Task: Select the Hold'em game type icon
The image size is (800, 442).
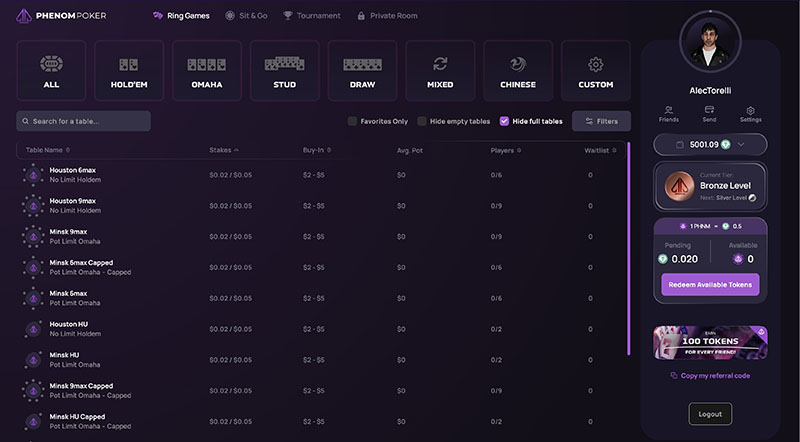Action: (129, 64)
